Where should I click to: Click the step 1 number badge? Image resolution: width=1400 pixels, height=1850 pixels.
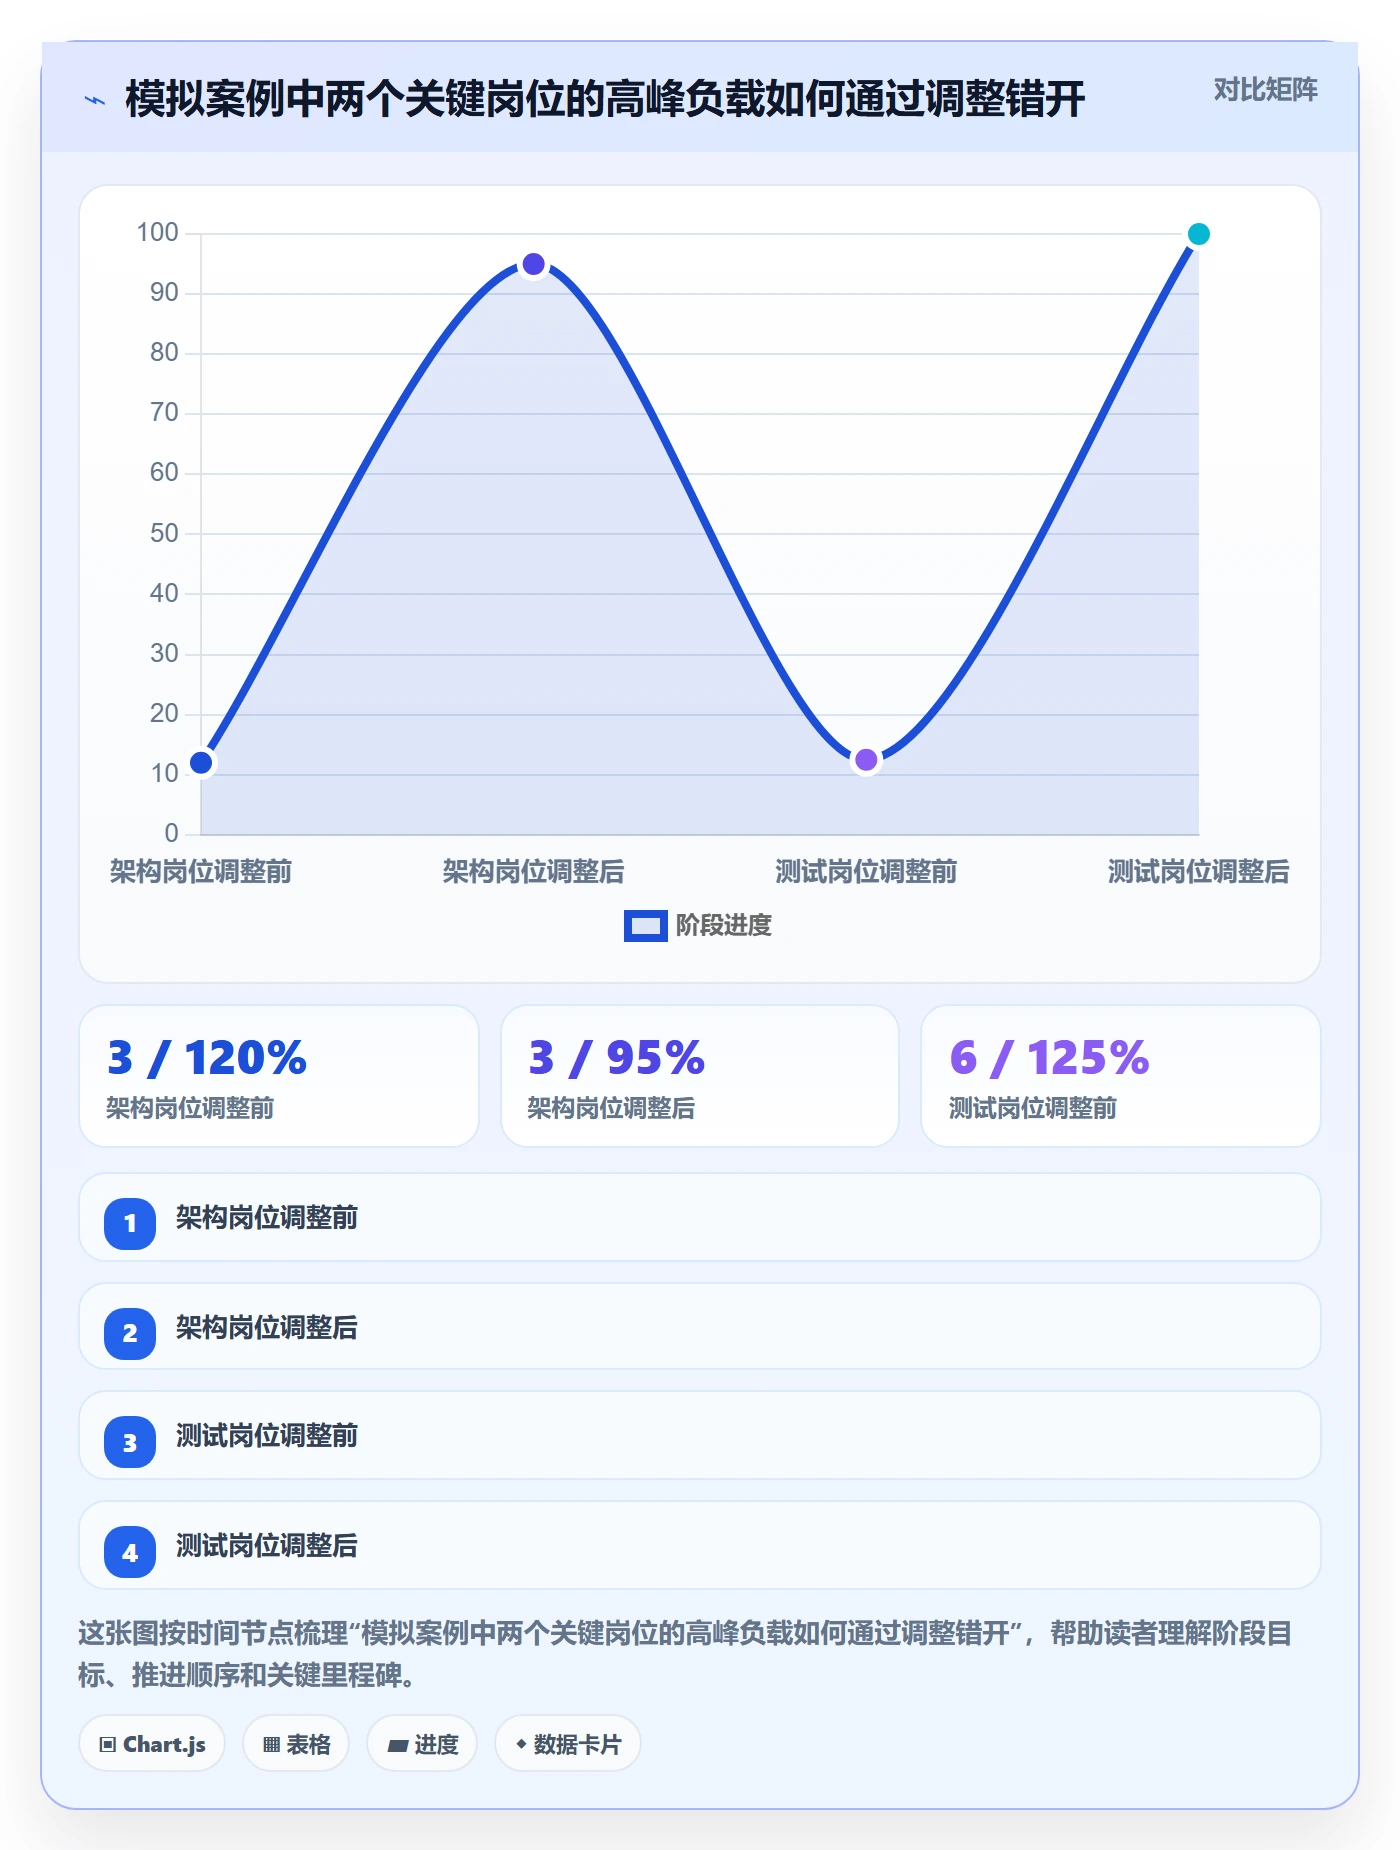tap(130, 1223)
